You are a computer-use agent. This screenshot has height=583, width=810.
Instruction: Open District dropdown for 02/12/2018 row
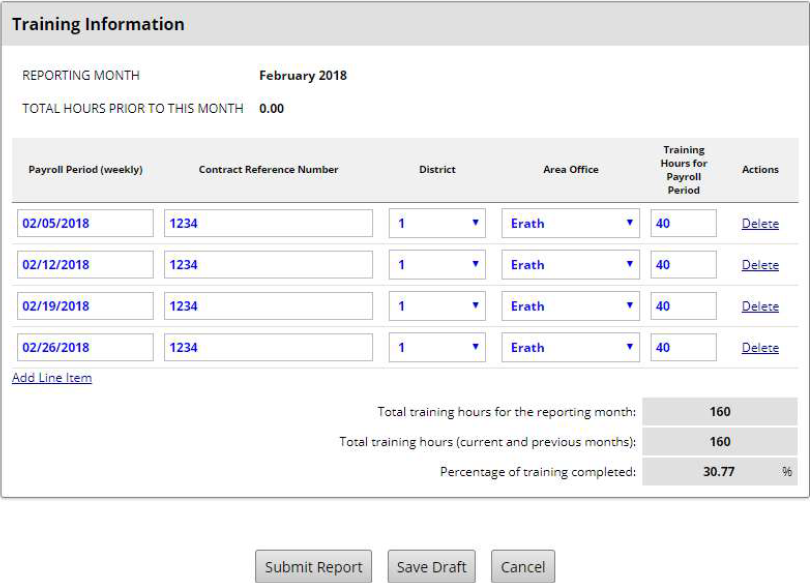point(437,265)
